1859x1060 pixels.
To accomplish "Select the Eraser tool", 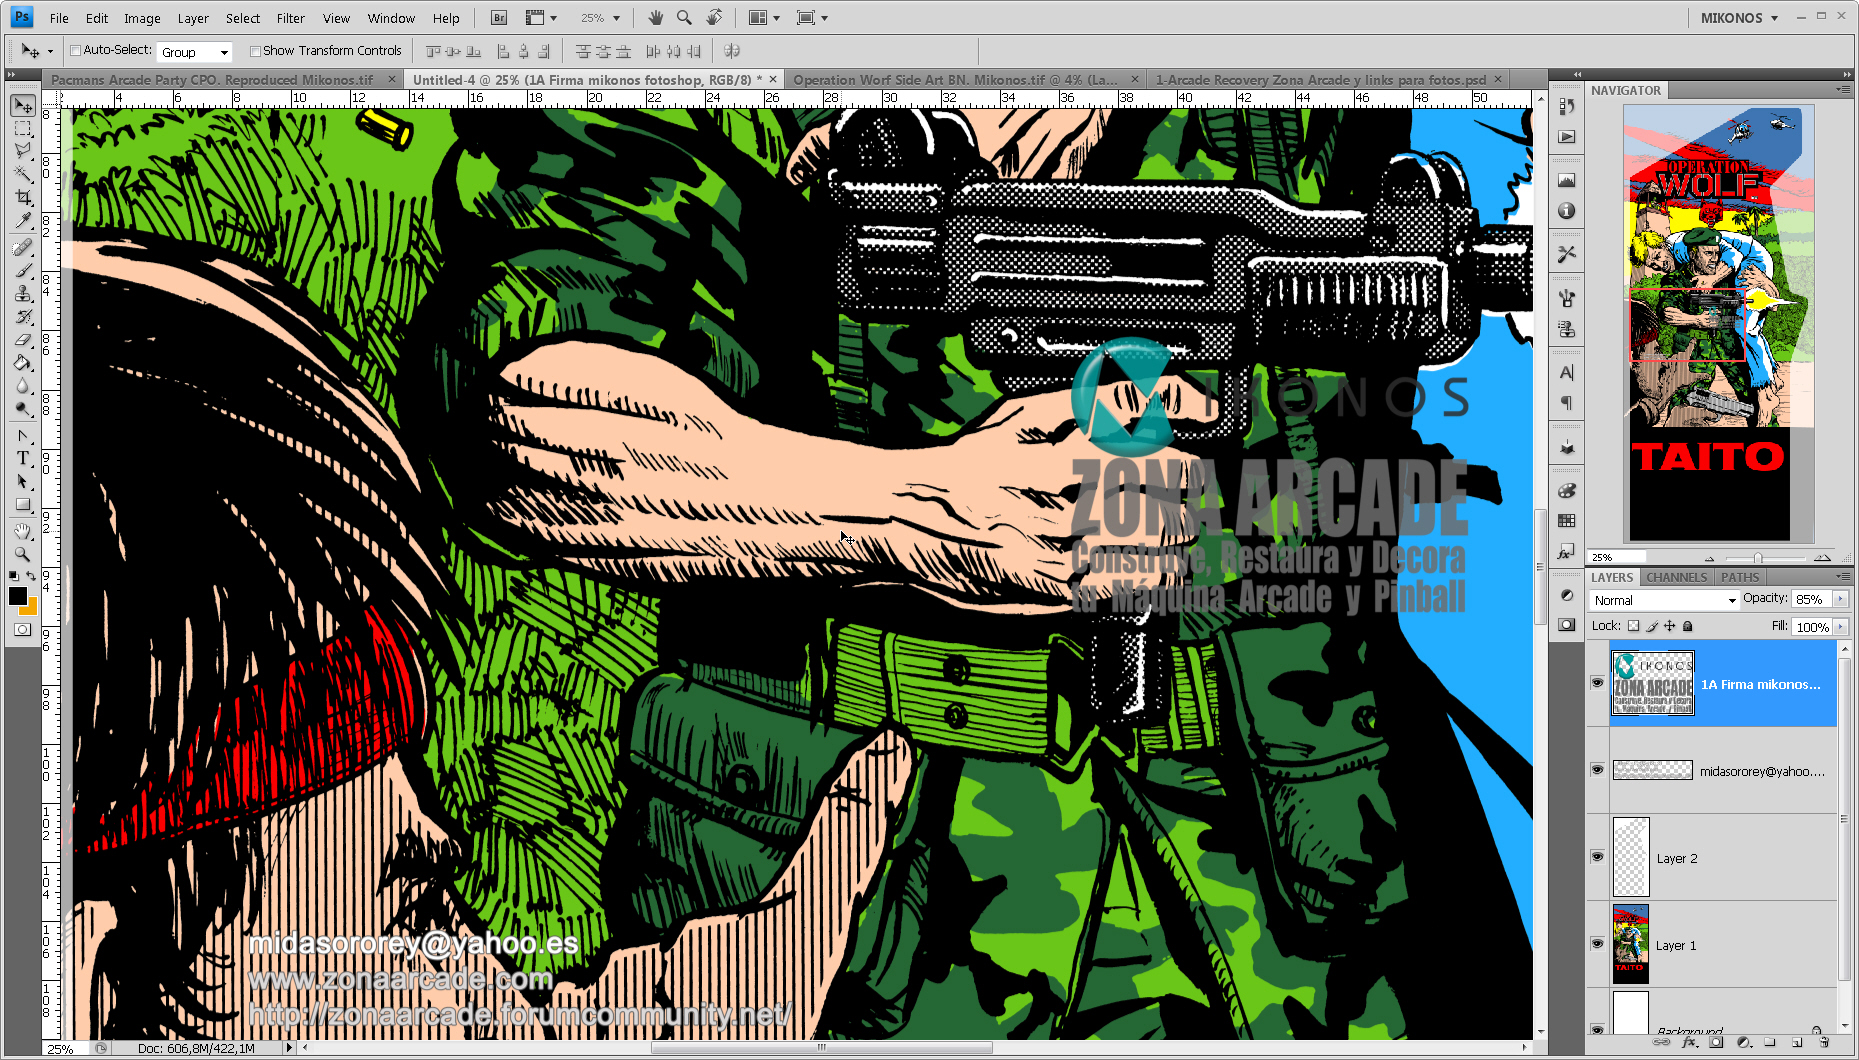I will 22,340.
